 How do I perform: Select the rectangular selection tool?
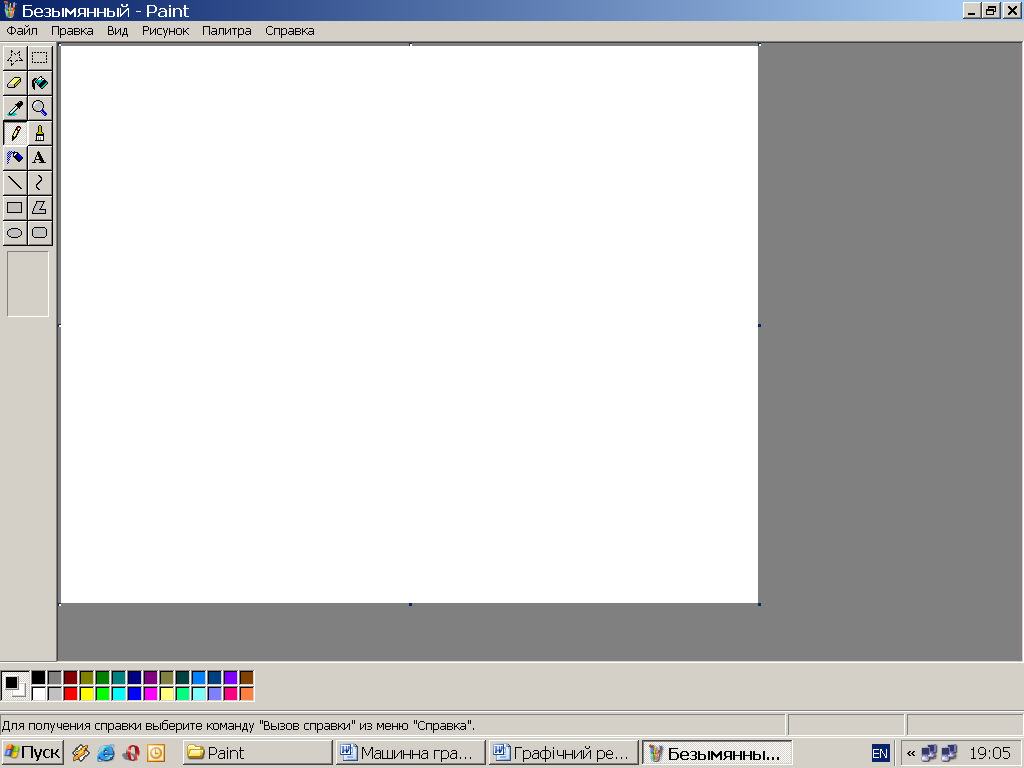(40, 58)
